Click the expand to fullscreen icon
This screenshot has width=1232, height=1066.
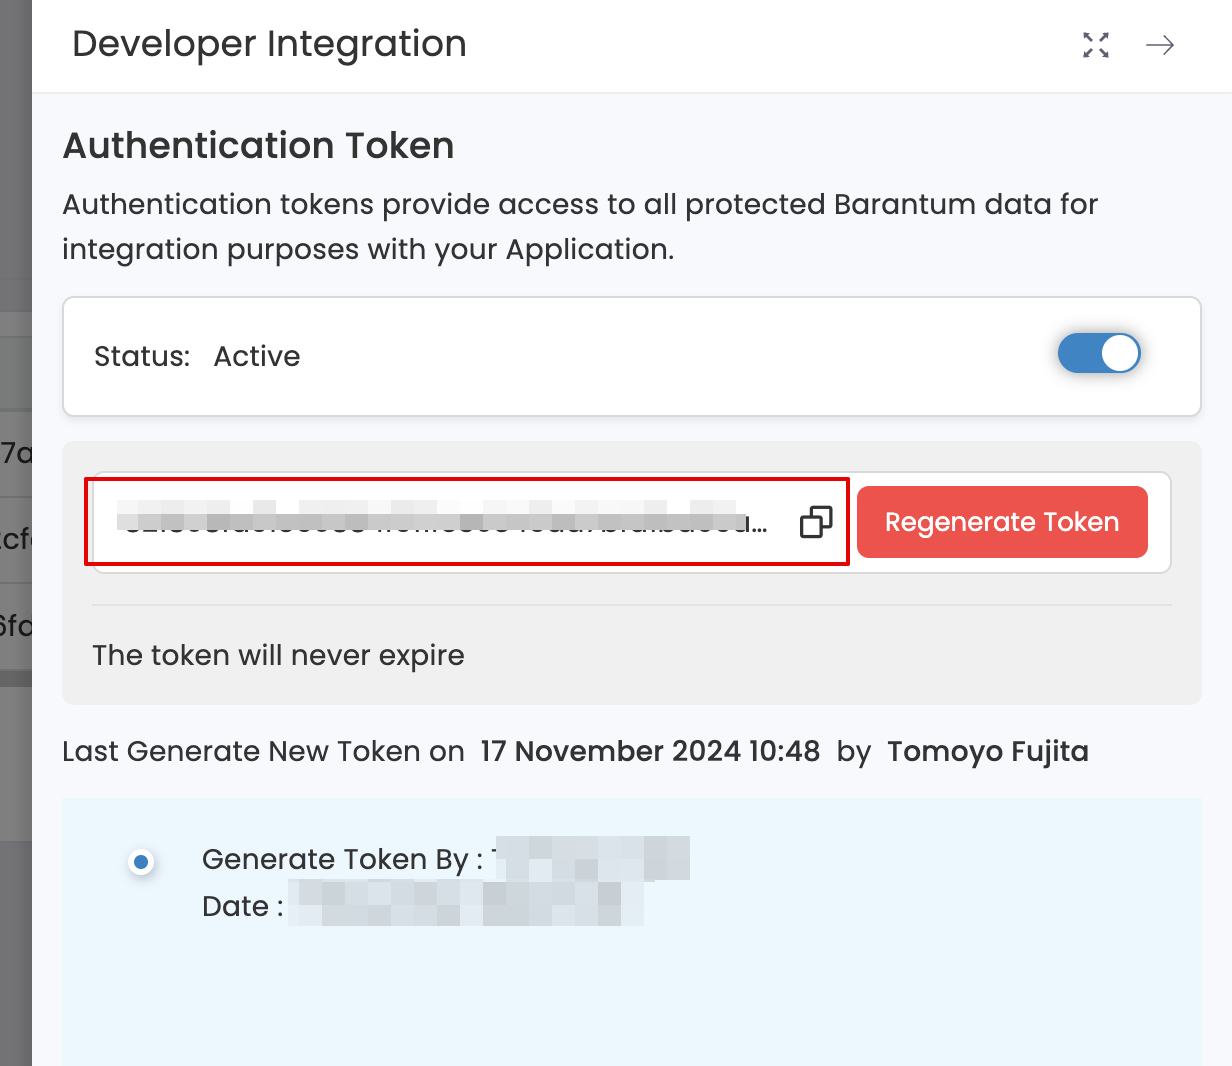point(1096,45)
